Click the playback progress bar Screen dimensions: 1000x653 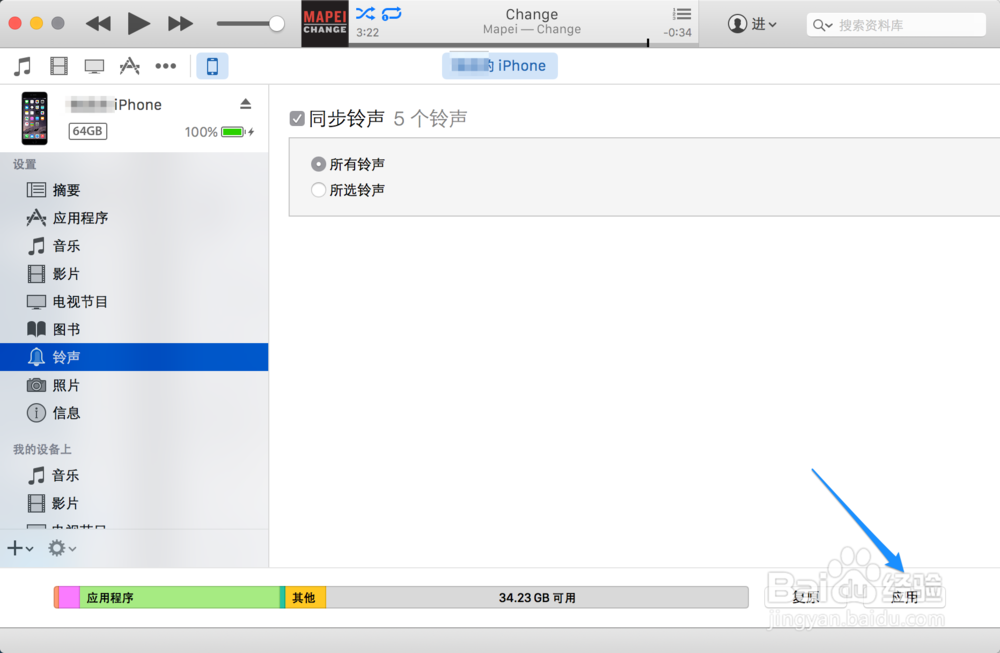[x=523, y=44]
